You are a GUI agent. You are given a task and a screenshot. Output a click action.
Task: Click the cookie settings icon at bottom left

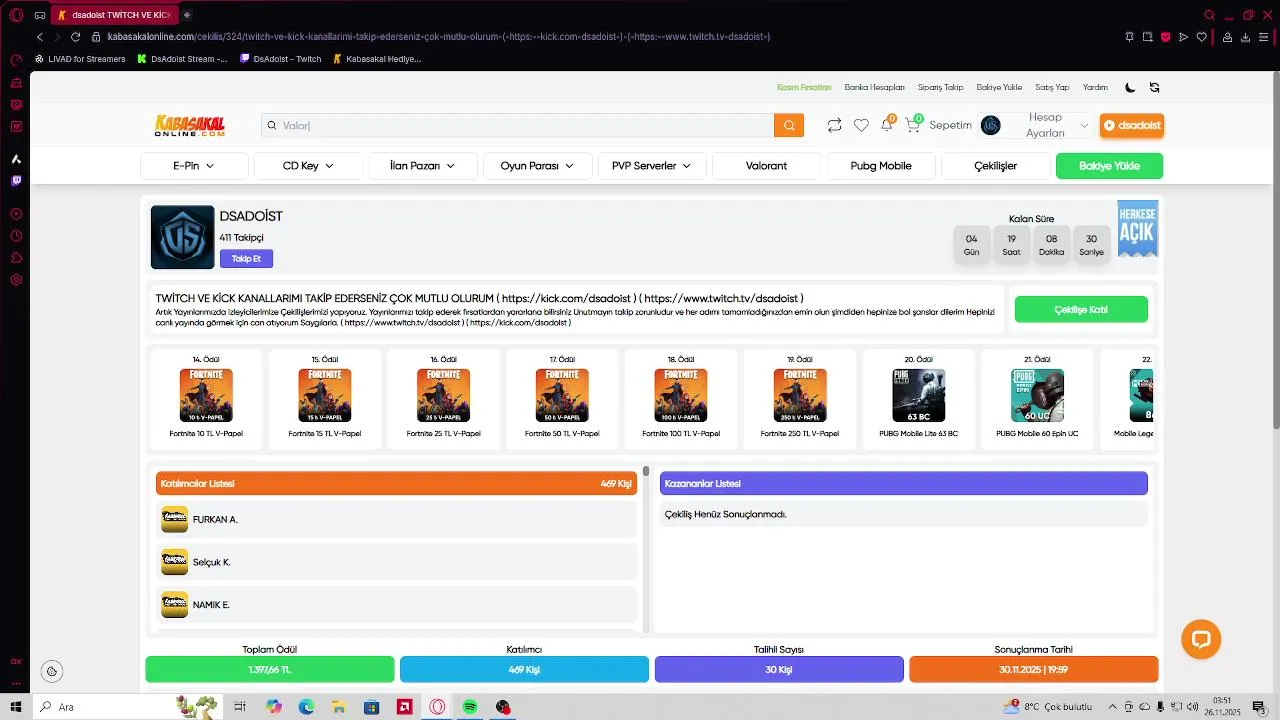[x=52, y=671]
